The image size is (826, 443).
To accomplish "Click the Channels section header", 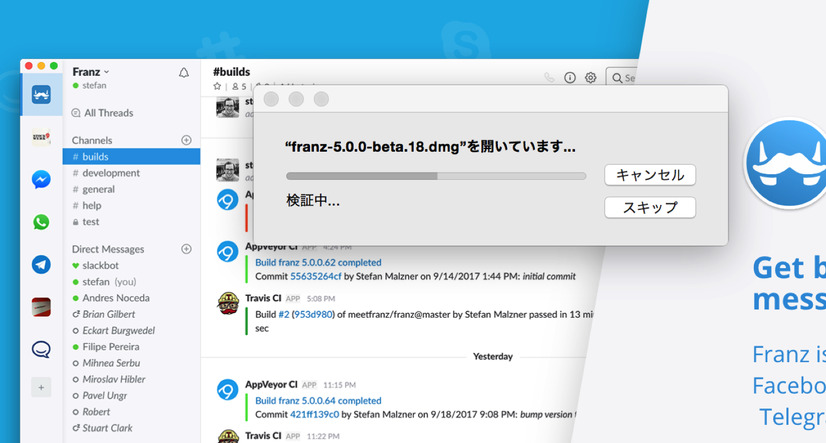I will click(x=92, y=140).
